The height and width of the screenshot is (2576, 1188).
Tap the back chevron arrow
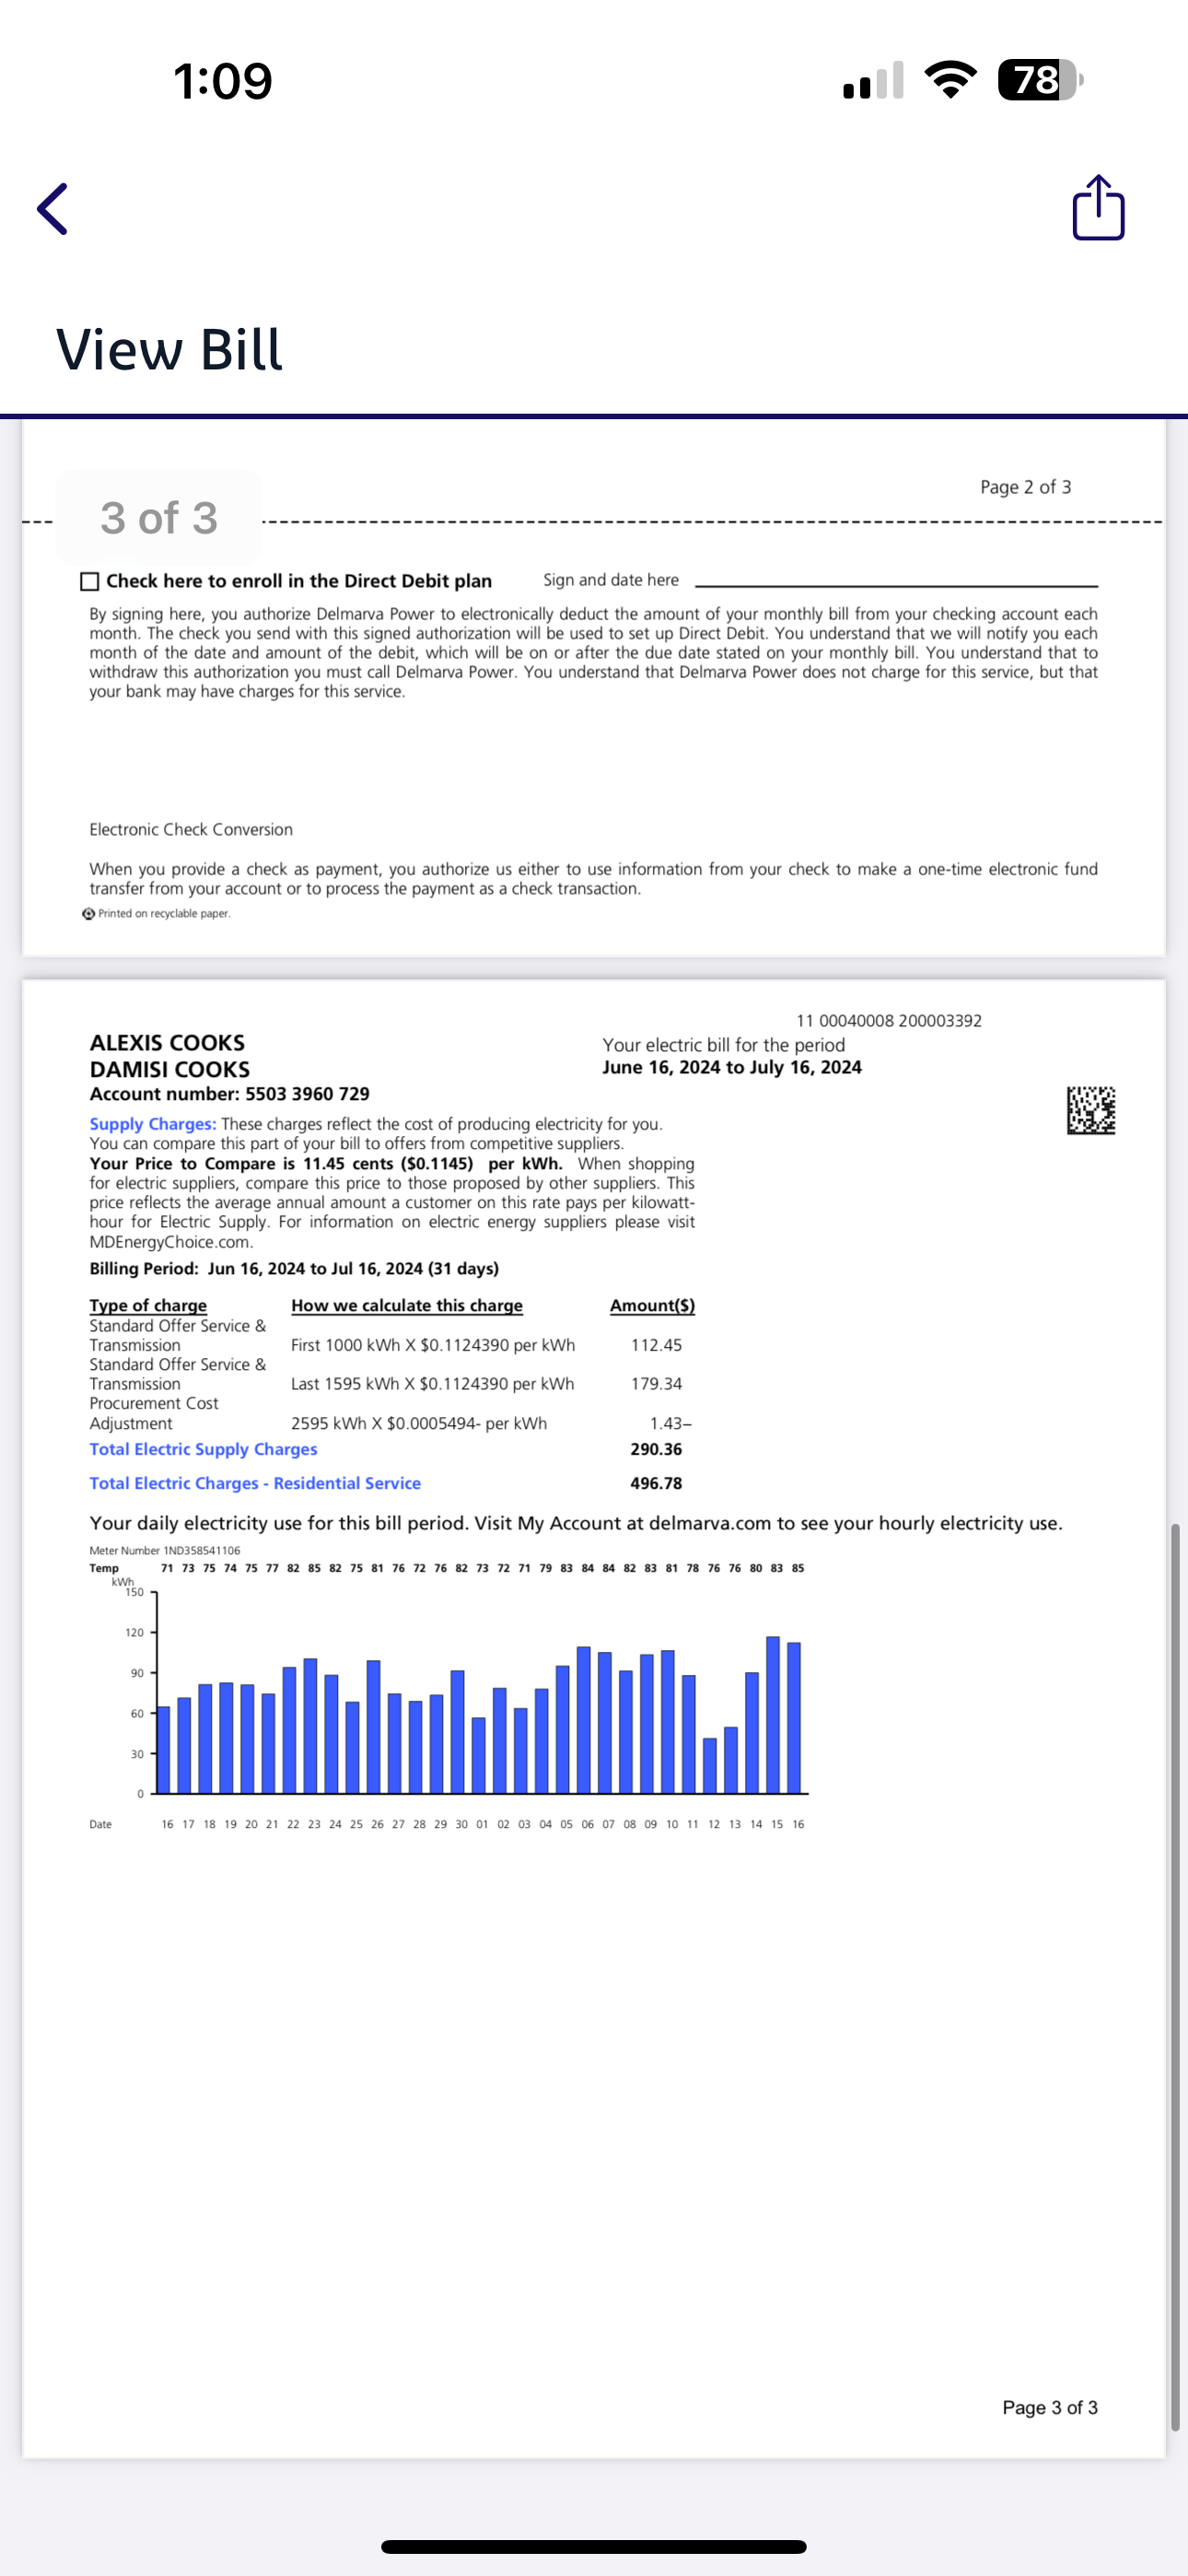pos(53,209)
